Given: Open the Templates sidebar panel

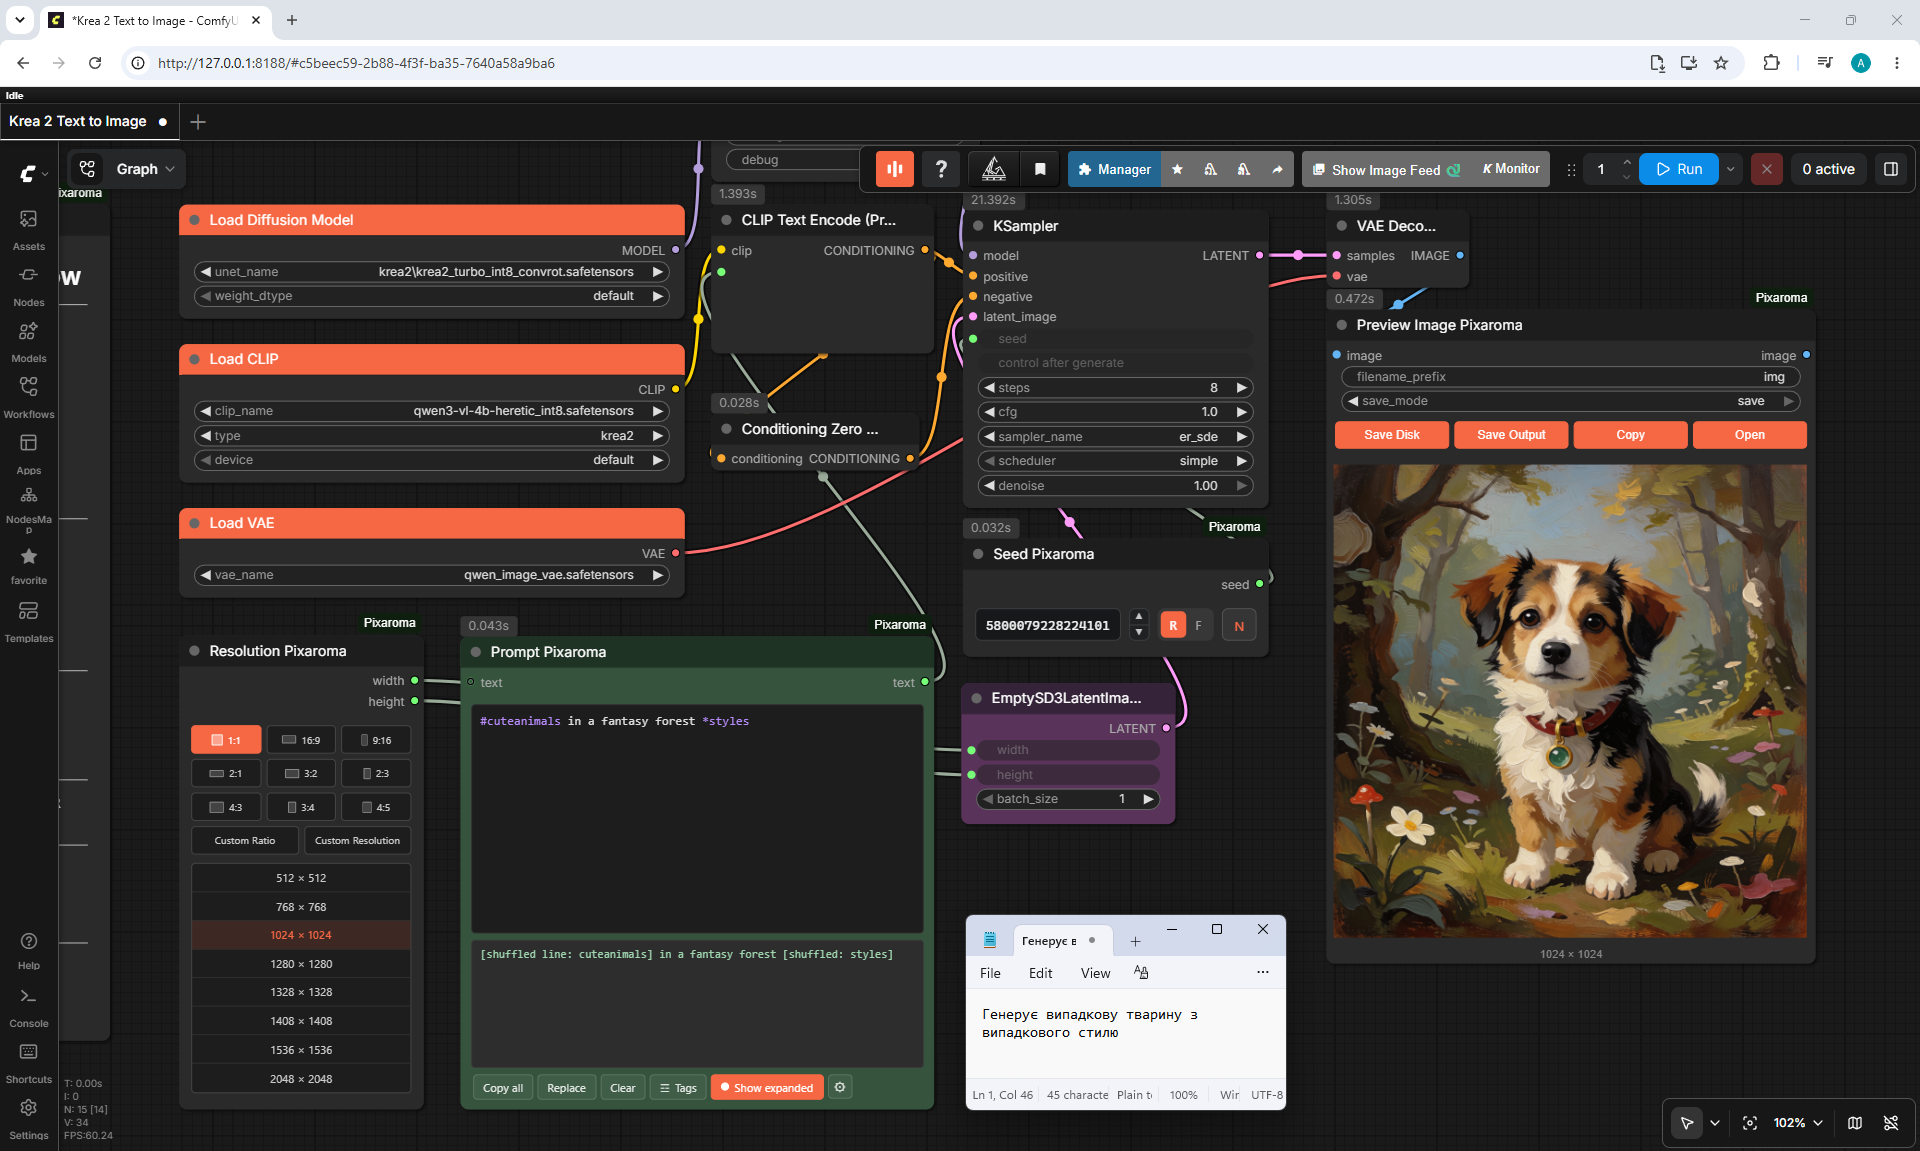Looking at the screenshot, I should tap(28, 621).
